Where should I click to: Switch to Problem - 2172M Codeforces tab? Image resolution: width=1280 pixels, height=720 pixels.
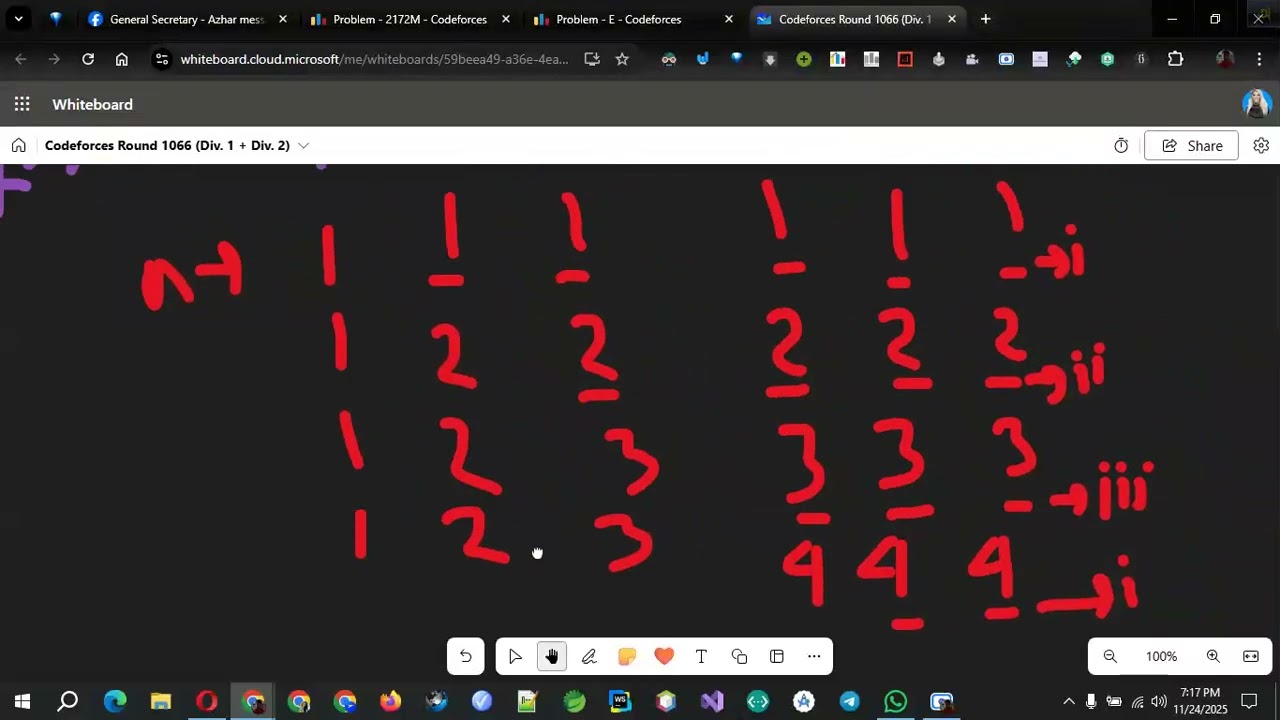pos(410,19)
